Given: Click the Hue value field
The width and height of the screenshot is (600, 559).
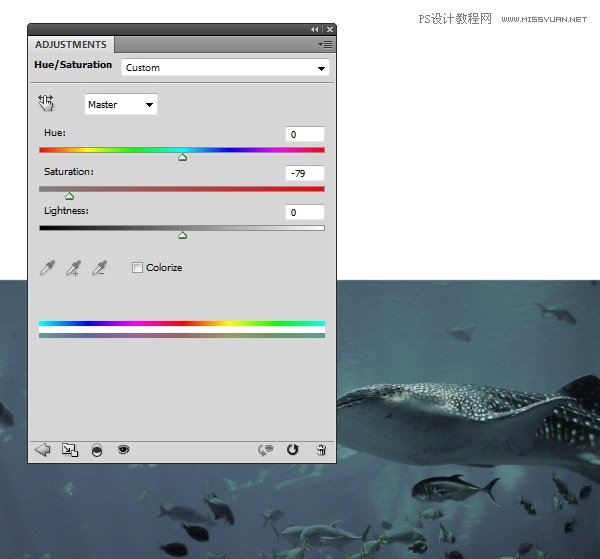Looking at the screenshot, I should 305,134.
